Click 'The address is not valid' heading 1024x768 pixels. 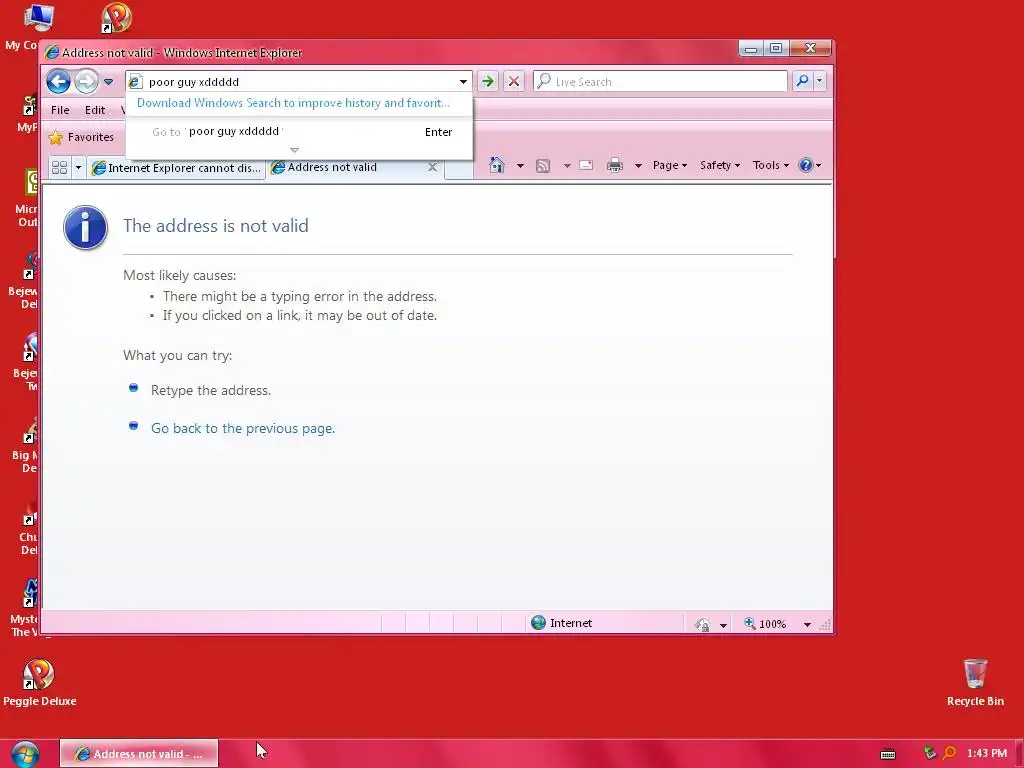(216, 226)
